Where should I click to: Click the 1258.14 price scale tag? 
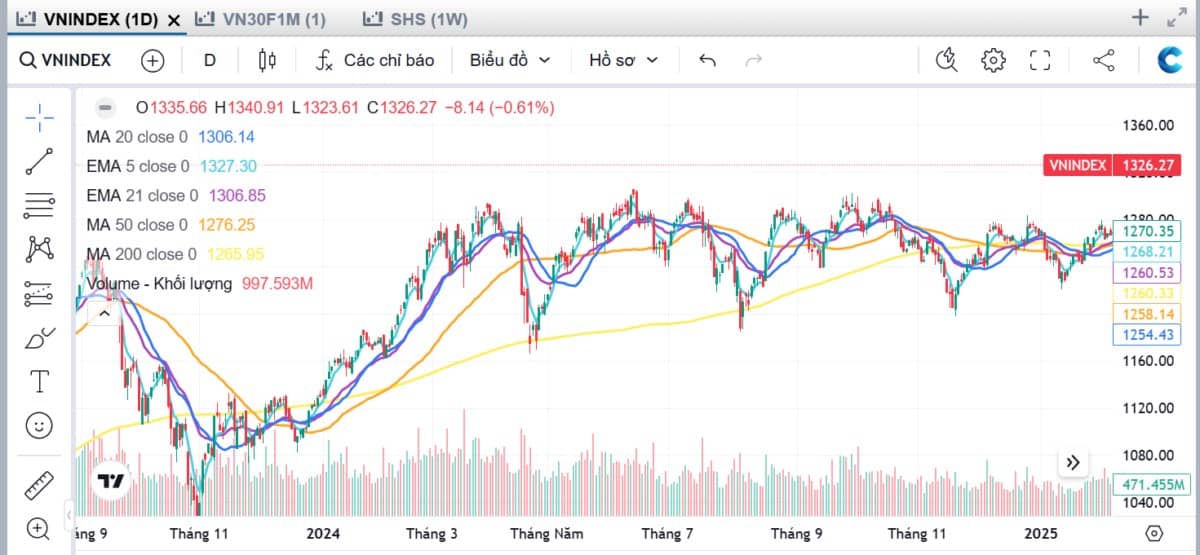1145,313
